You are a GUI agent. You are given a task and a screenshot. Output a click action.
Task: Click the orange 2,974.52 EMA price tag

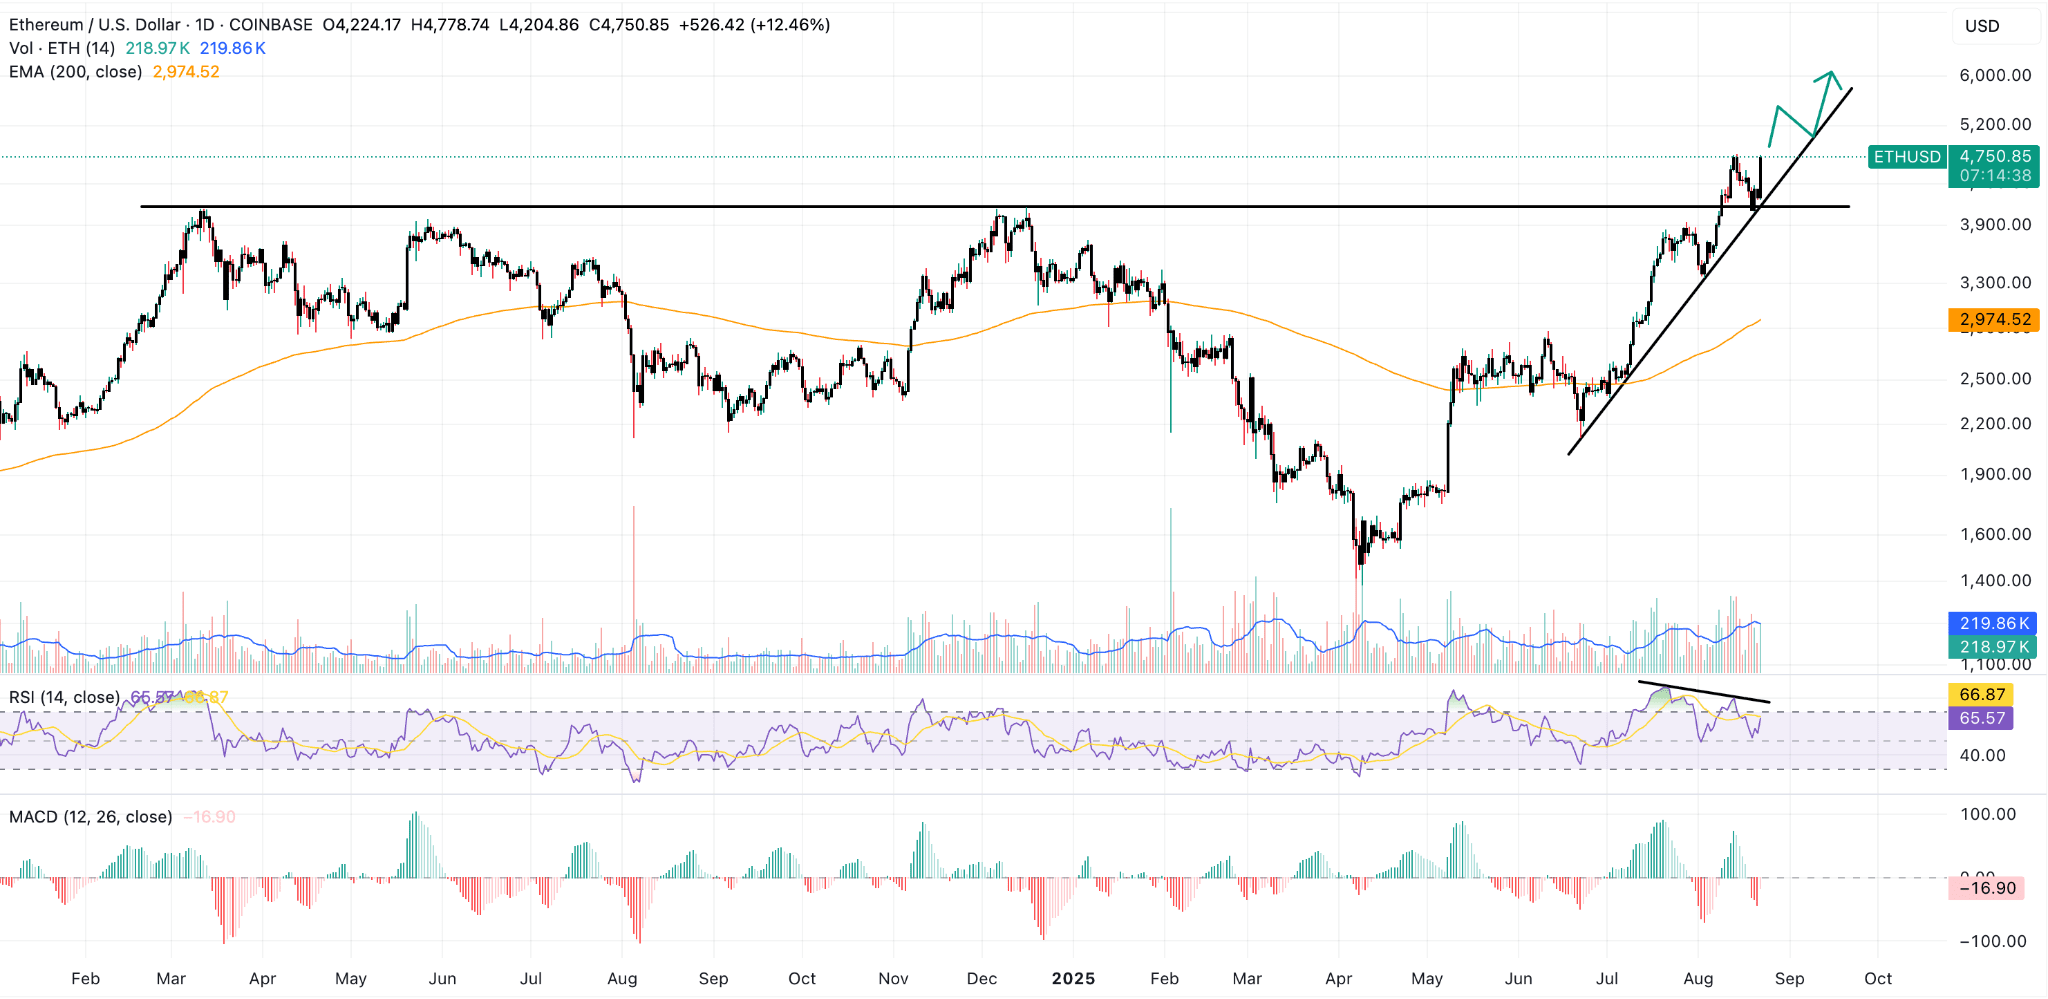(1994, 320)
